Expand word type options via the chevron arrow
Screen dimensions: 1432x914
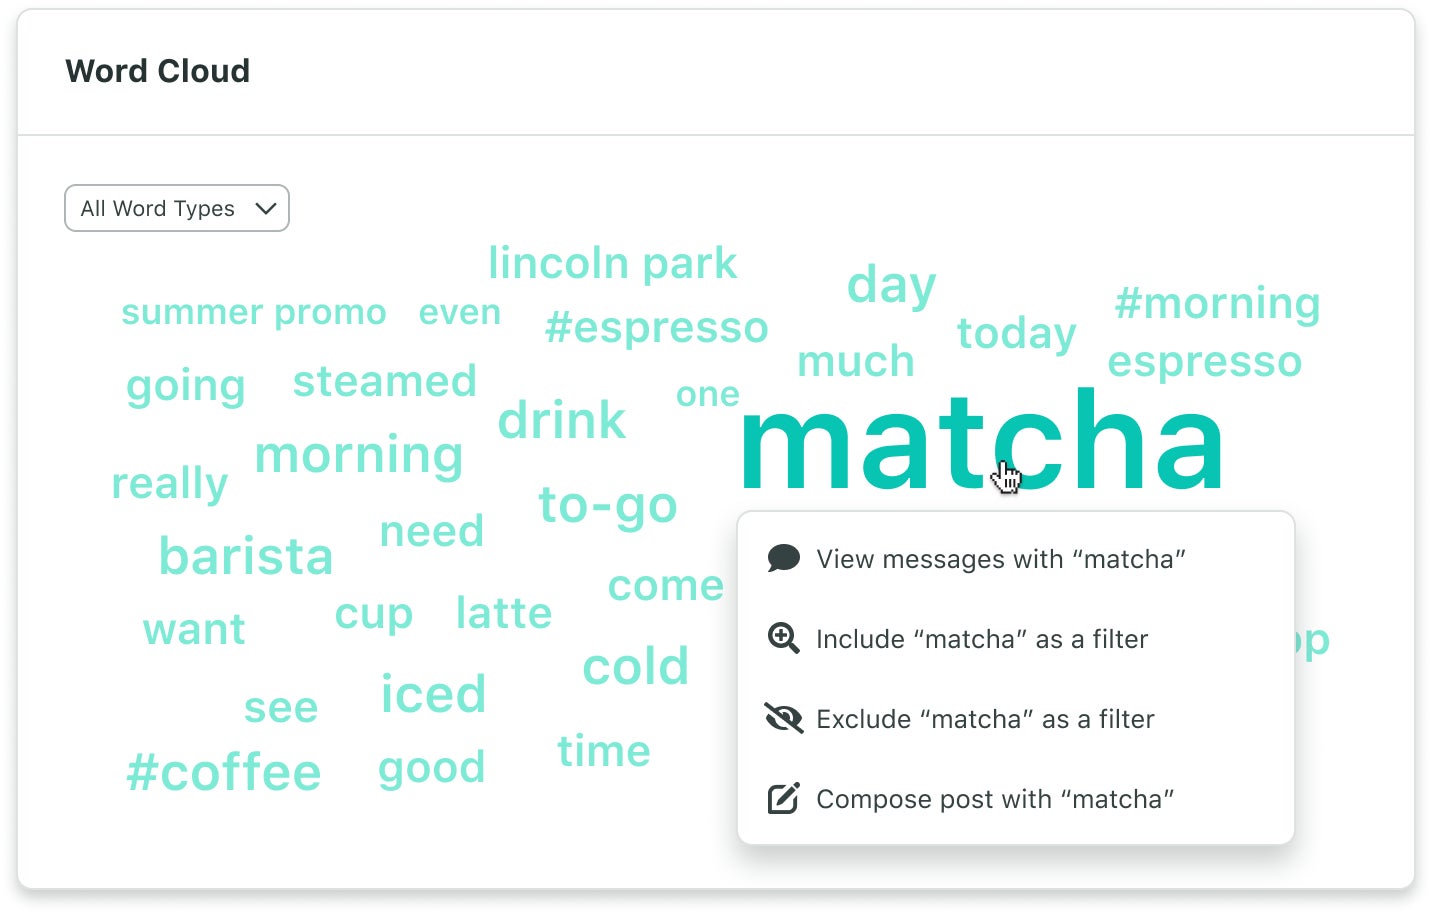pyautogui.click(x=264, y=208)
